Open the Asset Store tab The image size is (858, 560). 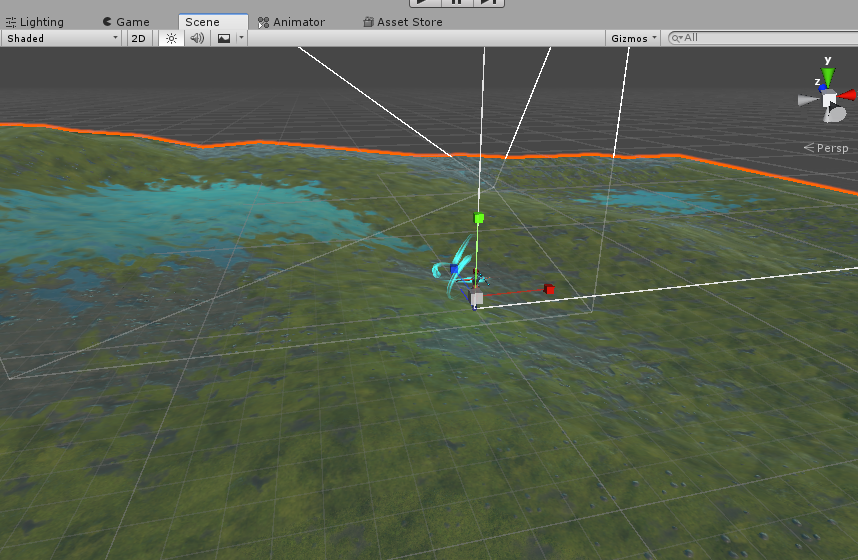tap(402, 22)
